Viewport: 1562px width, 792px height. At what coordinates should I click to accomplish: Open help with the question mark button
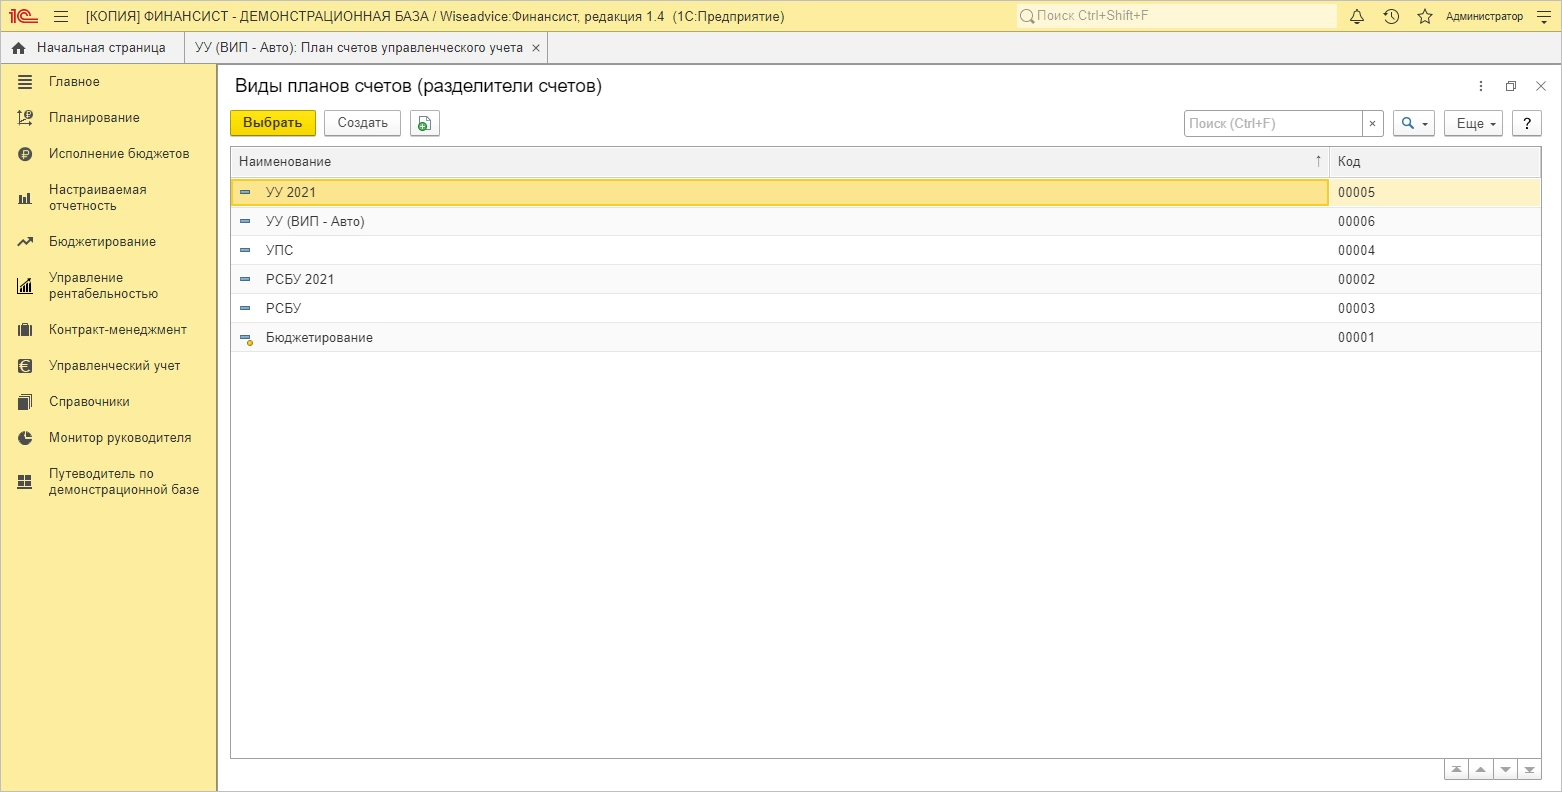pos(1526,123)
